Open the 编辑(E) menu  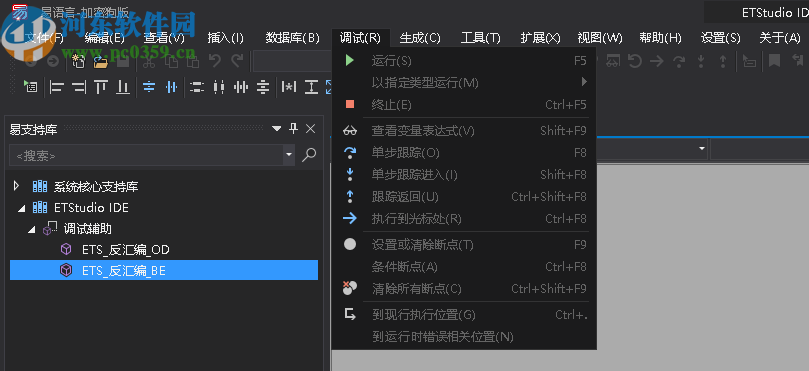click(105, 38)
